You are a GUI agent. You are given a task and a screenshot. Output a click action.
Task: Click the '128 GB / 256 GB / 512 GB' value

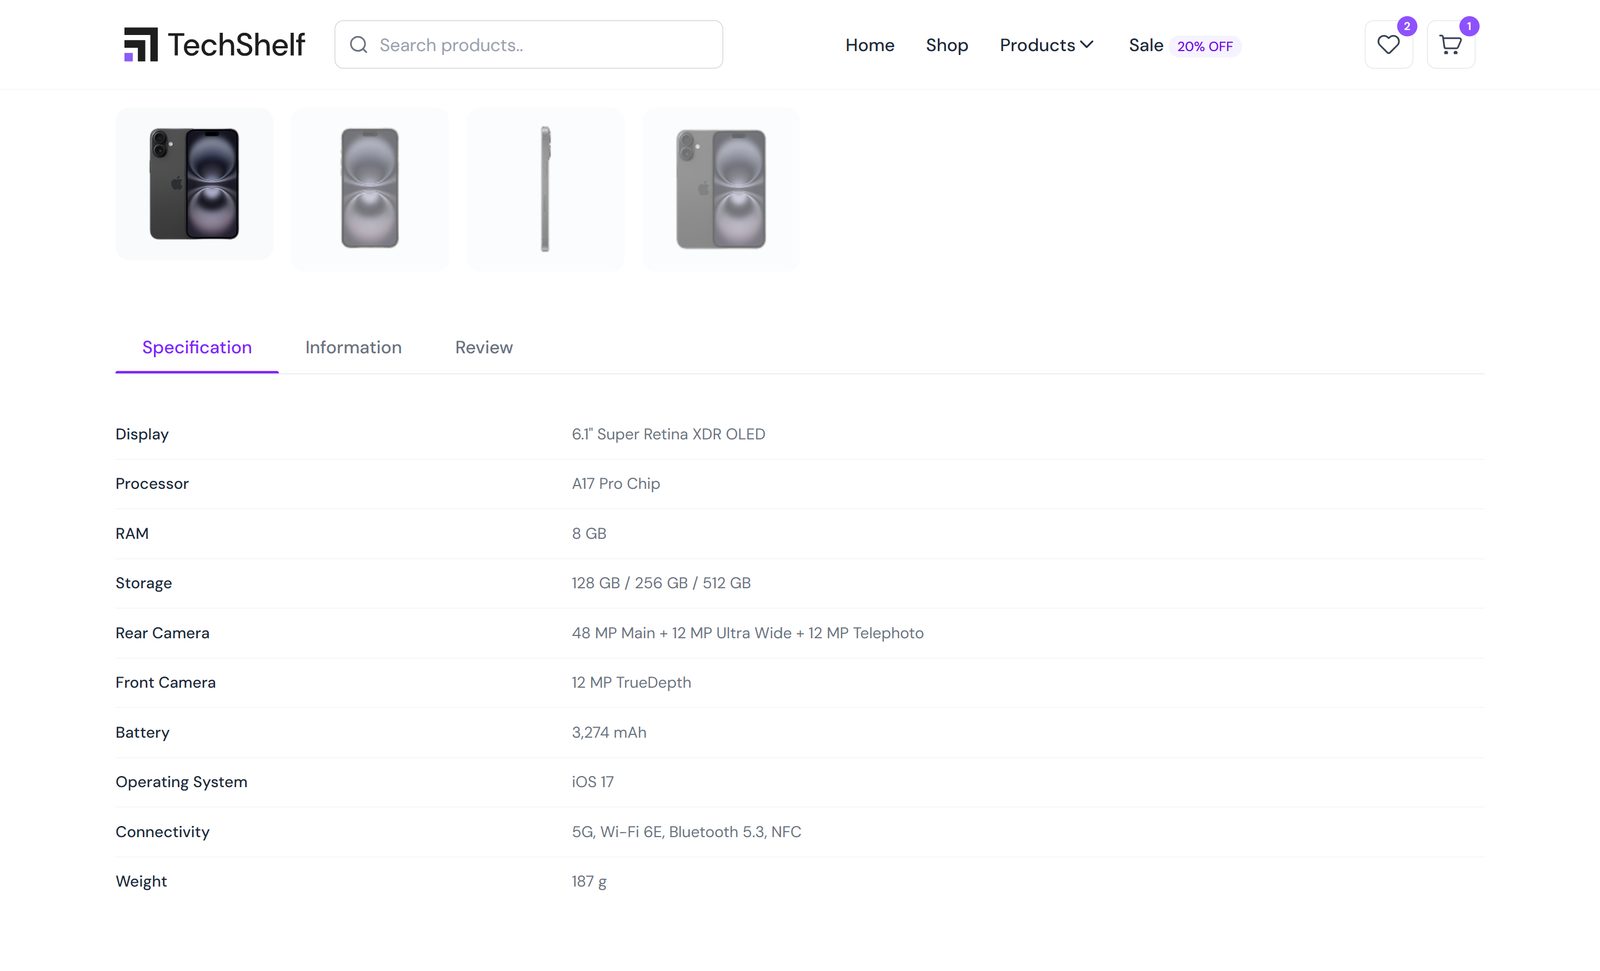tap(661, 583)
